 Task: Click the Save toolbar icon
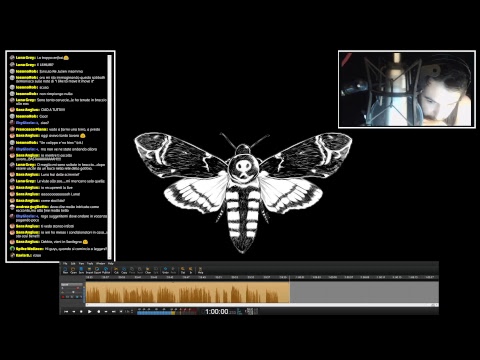(81, 270)
